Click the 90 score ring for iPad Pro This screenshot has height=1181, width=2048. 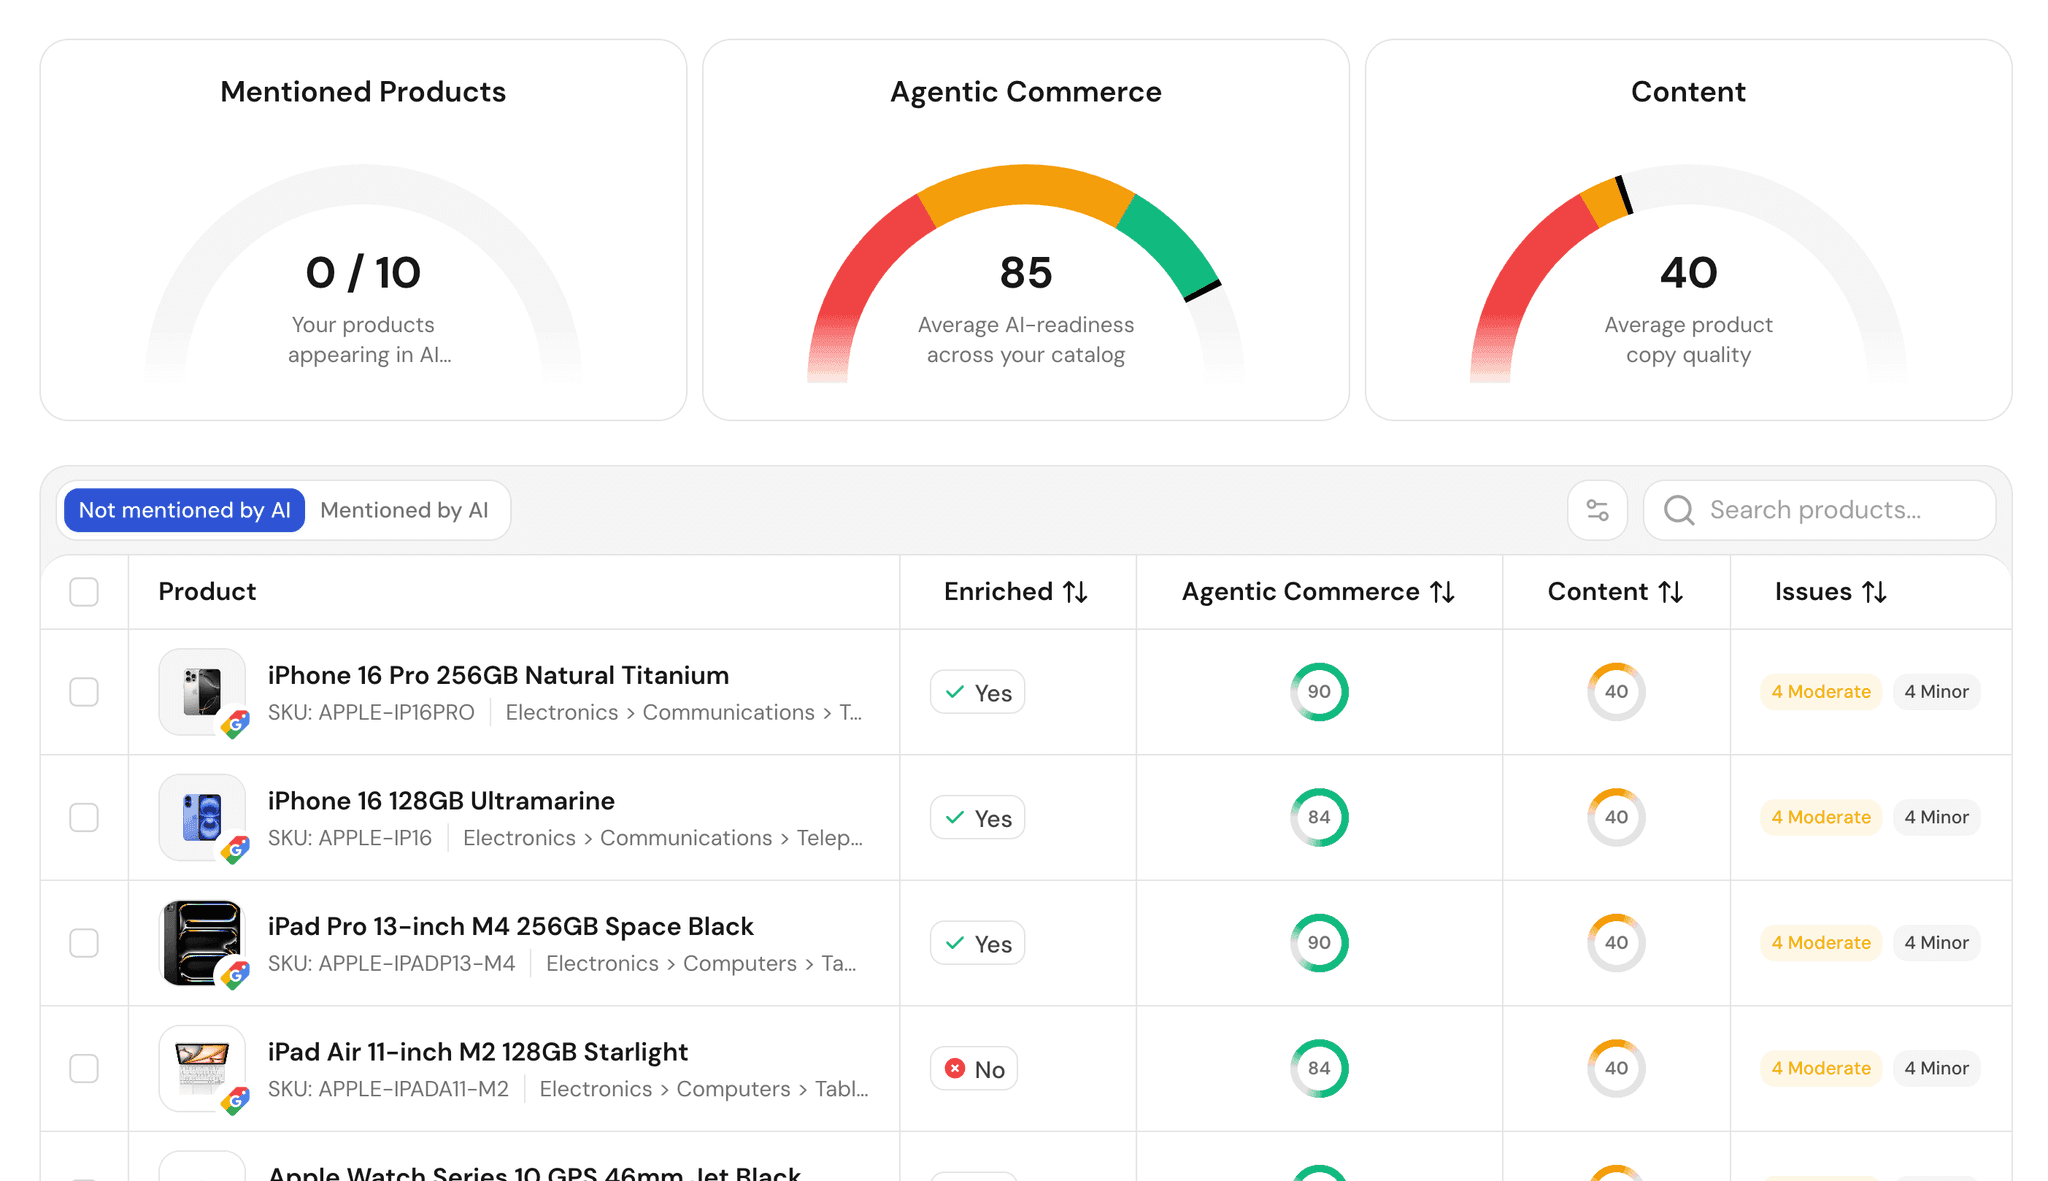1319,943
